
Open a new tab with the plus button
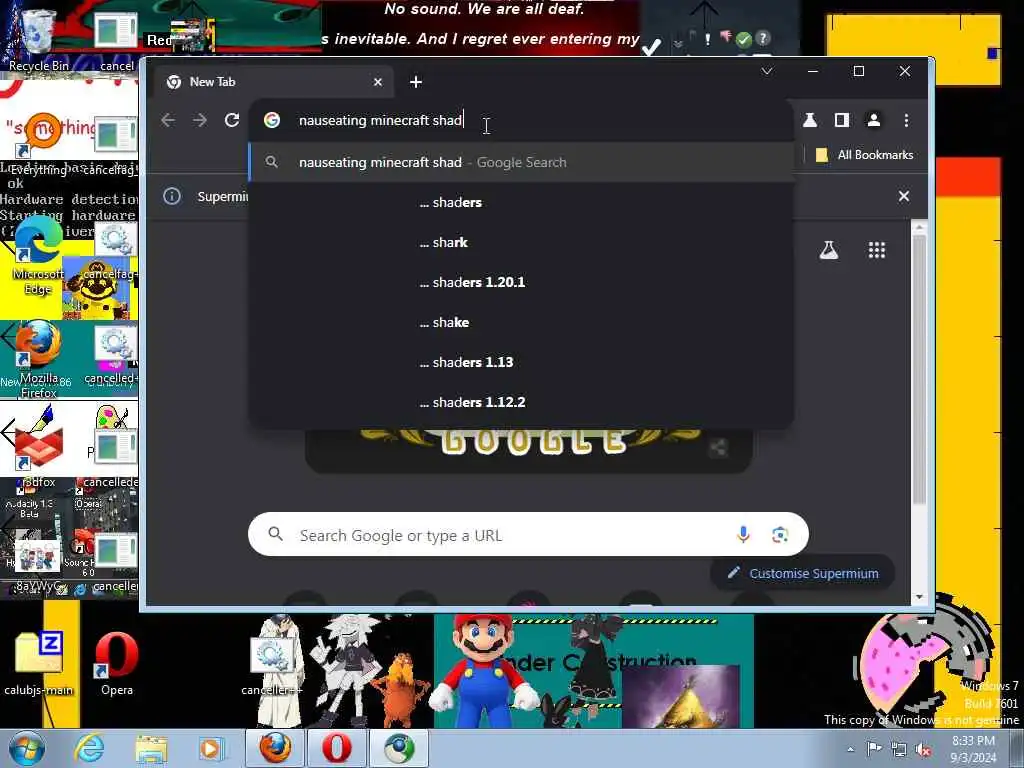(x=416, y=82)
